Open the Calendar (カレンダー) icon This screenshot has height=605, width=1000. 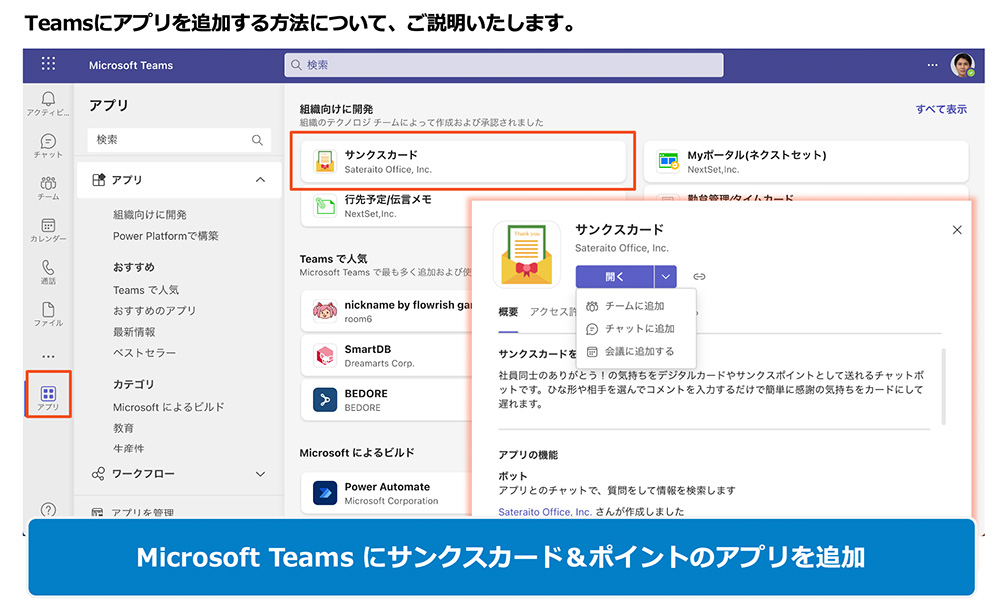pos(48,225)
